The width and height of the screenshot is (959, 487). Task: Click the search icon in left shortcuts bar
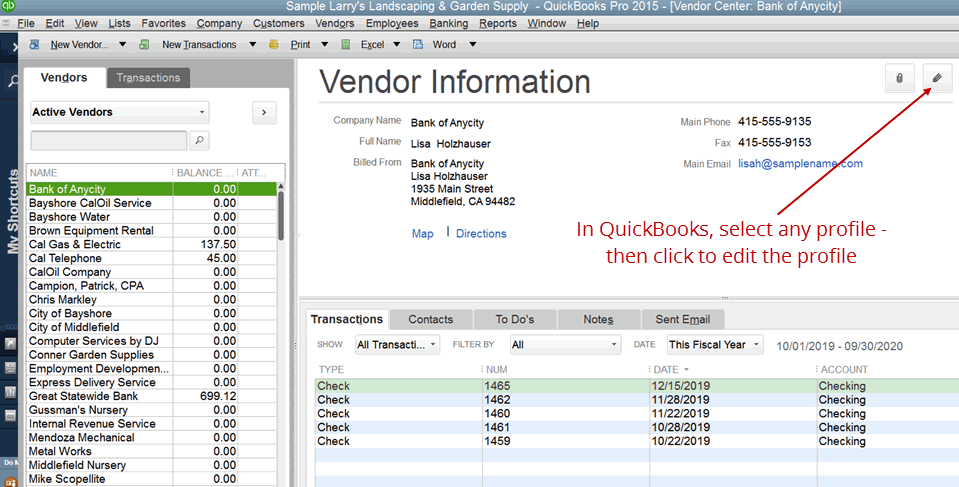point(10,82)
